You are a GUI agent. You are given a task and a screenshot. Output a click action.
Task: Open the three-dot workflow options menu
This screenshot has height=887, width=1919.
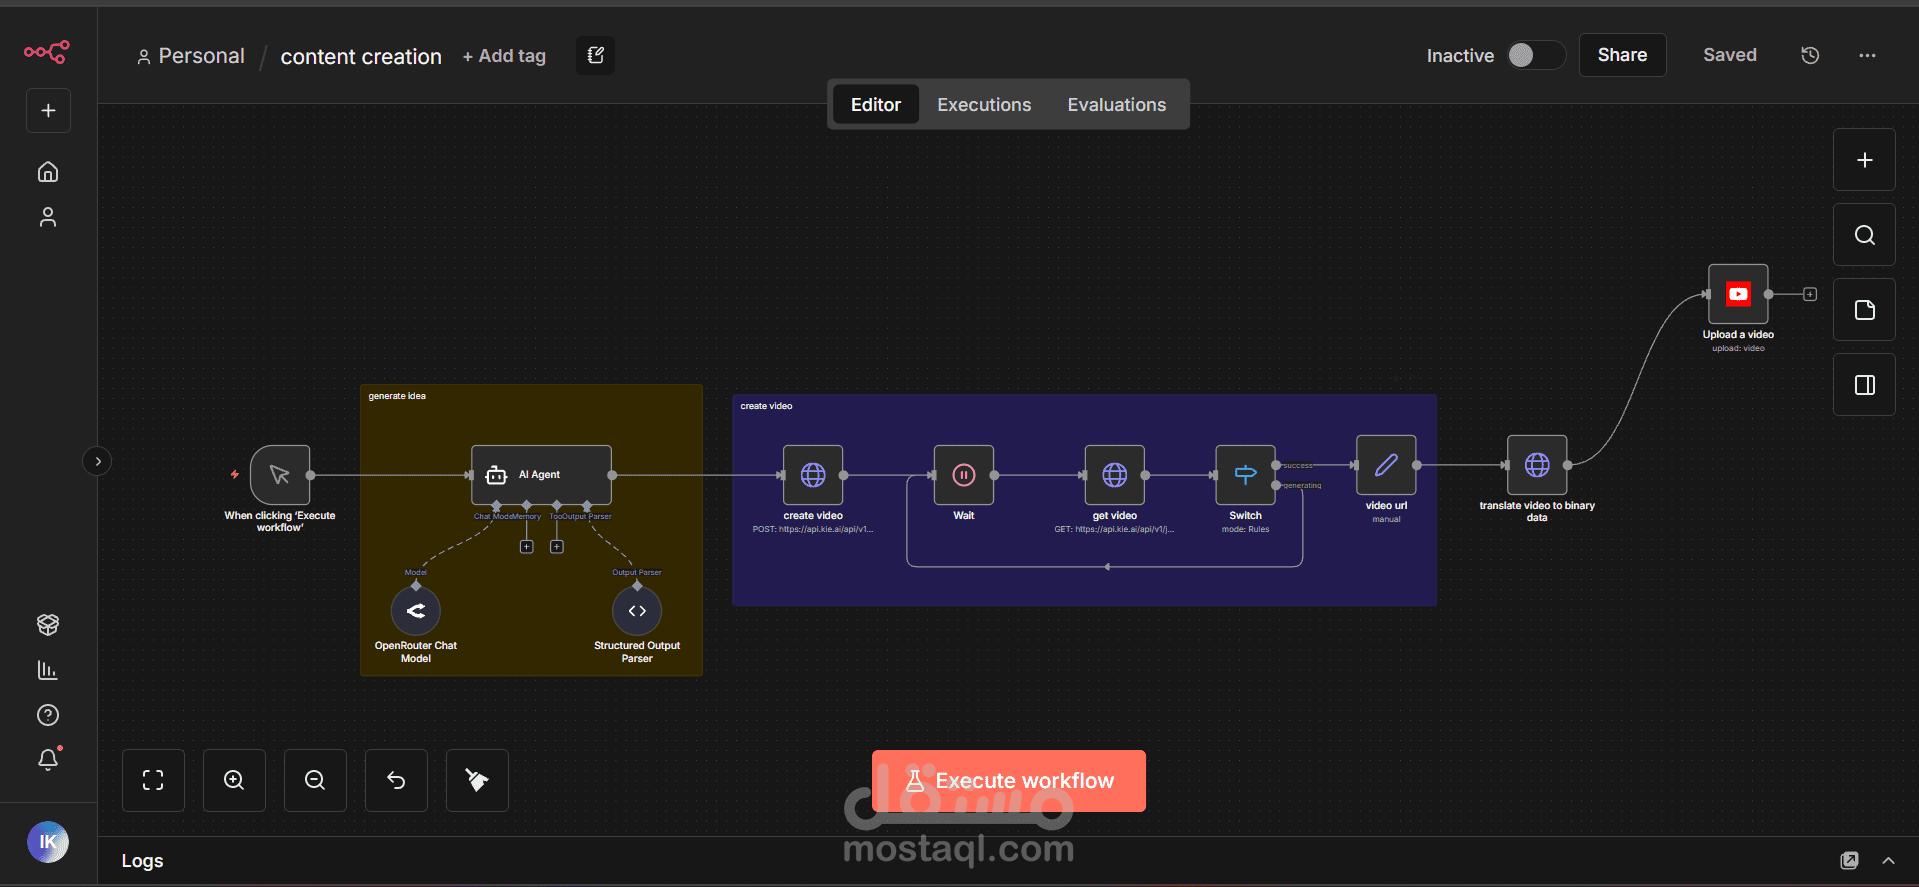point(1867,56)
